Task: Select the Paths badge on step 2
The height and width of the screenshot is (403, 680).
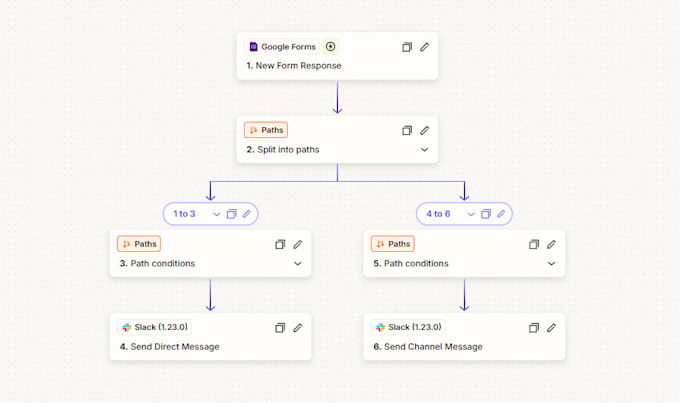Action: pyautogui.click(x=266, y=130)
